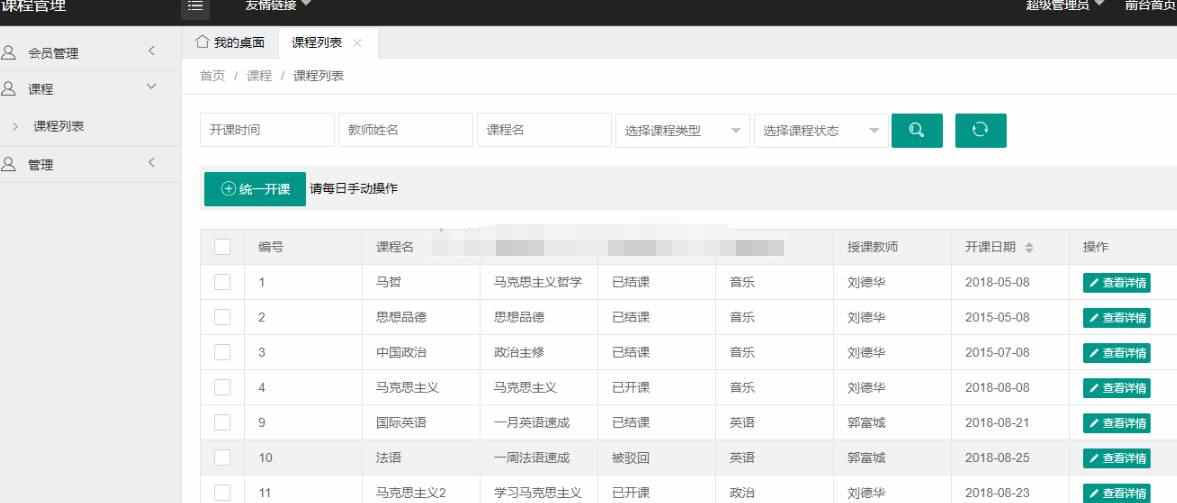The height and width of the screenshot is (503, 1177).
Task: Click the cell 学习马克思主义
Action: click(x=537, y=493)
